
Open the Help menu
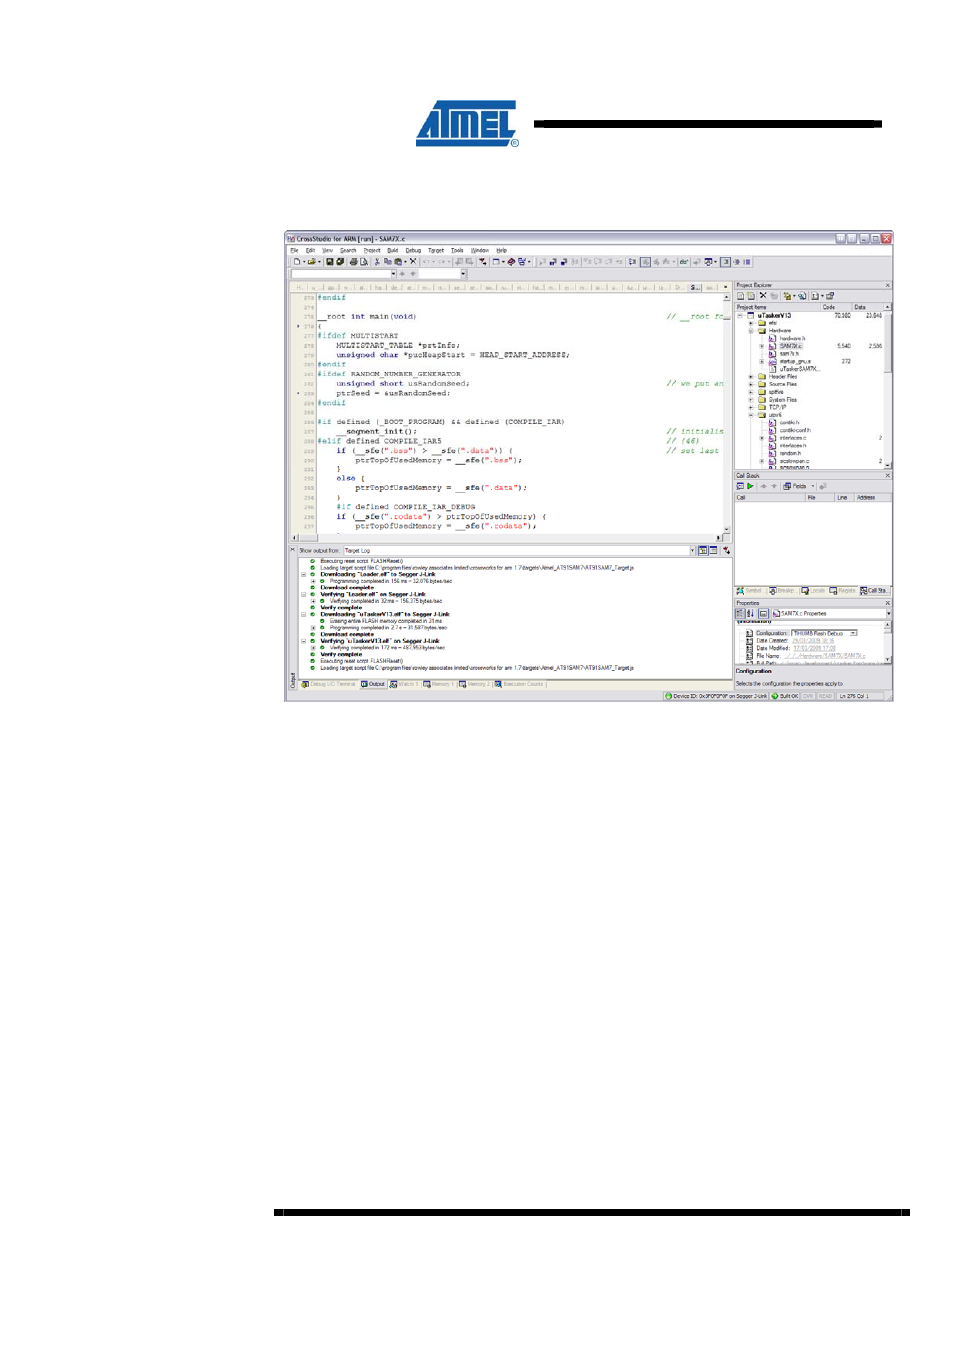click(501, 250)
